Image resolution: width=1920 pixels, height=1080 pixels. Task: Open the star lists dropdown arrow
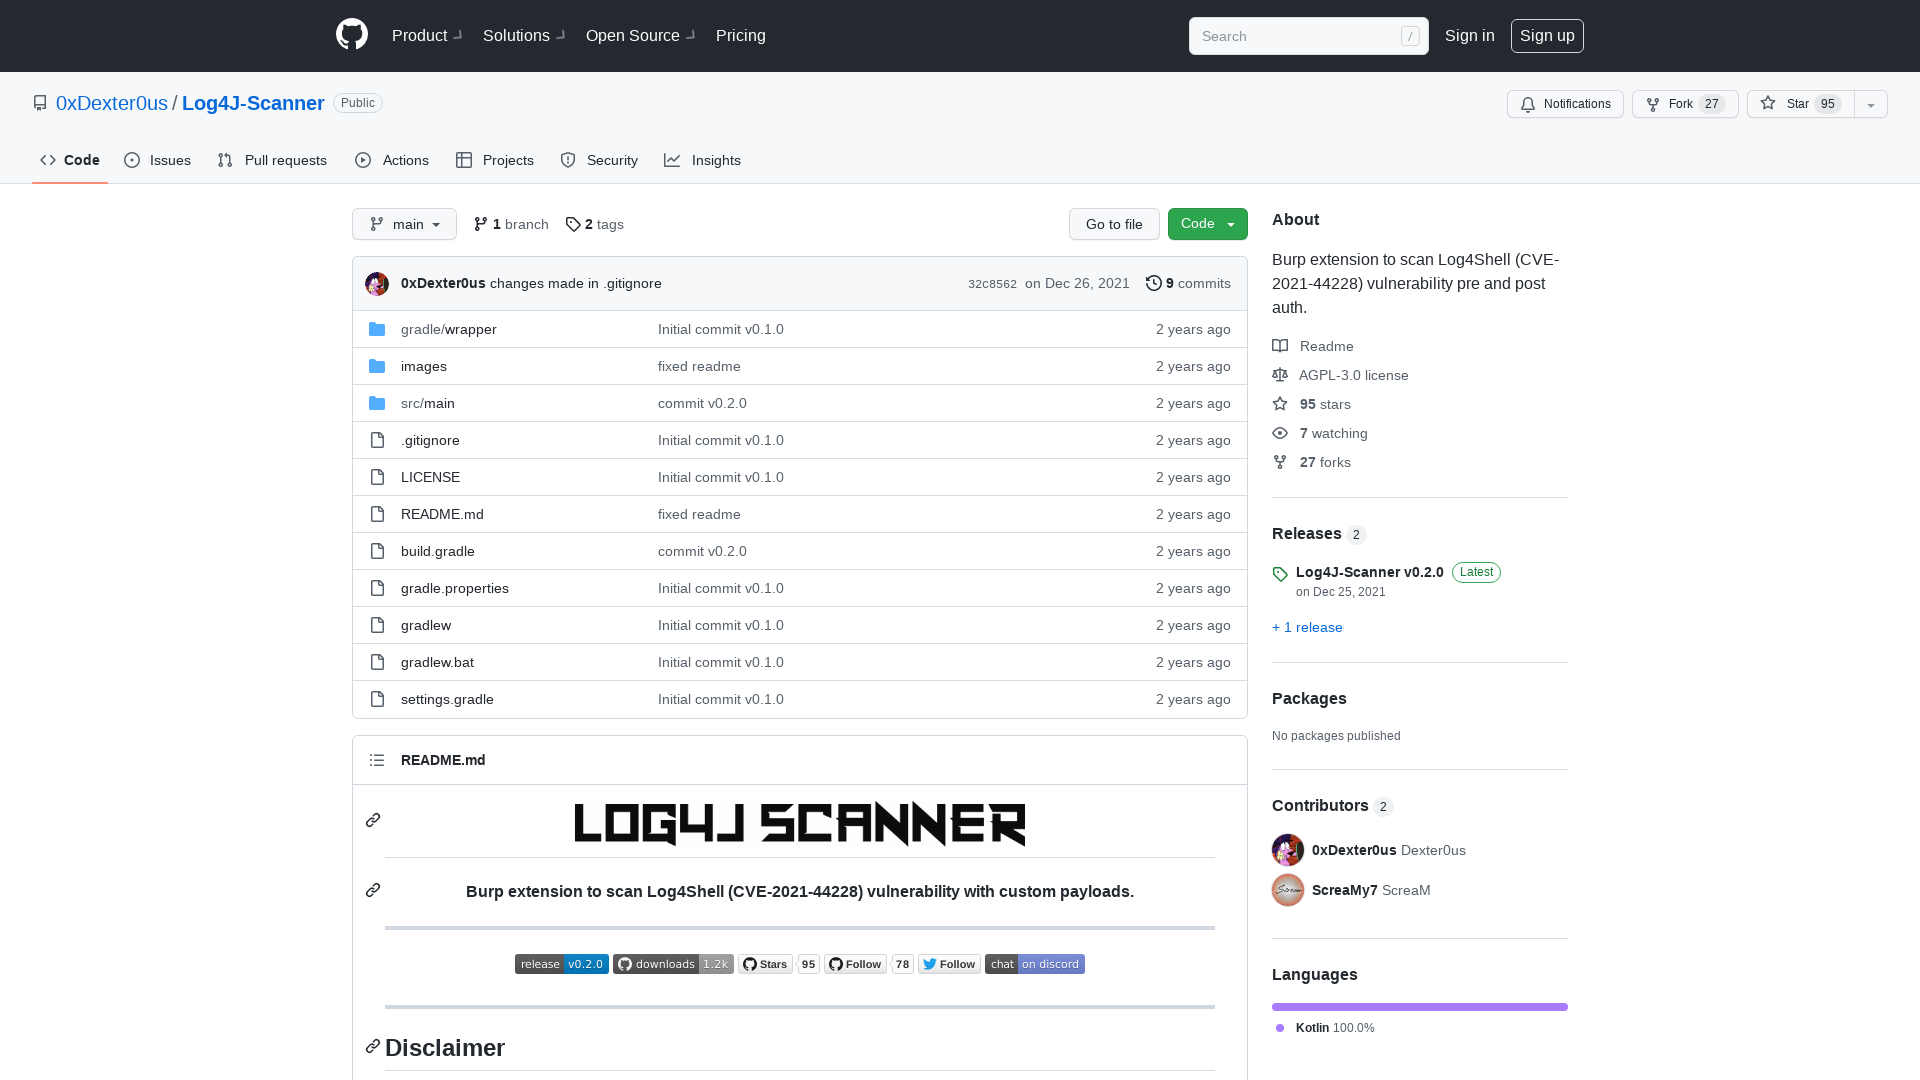click(x=1871, y=104)
